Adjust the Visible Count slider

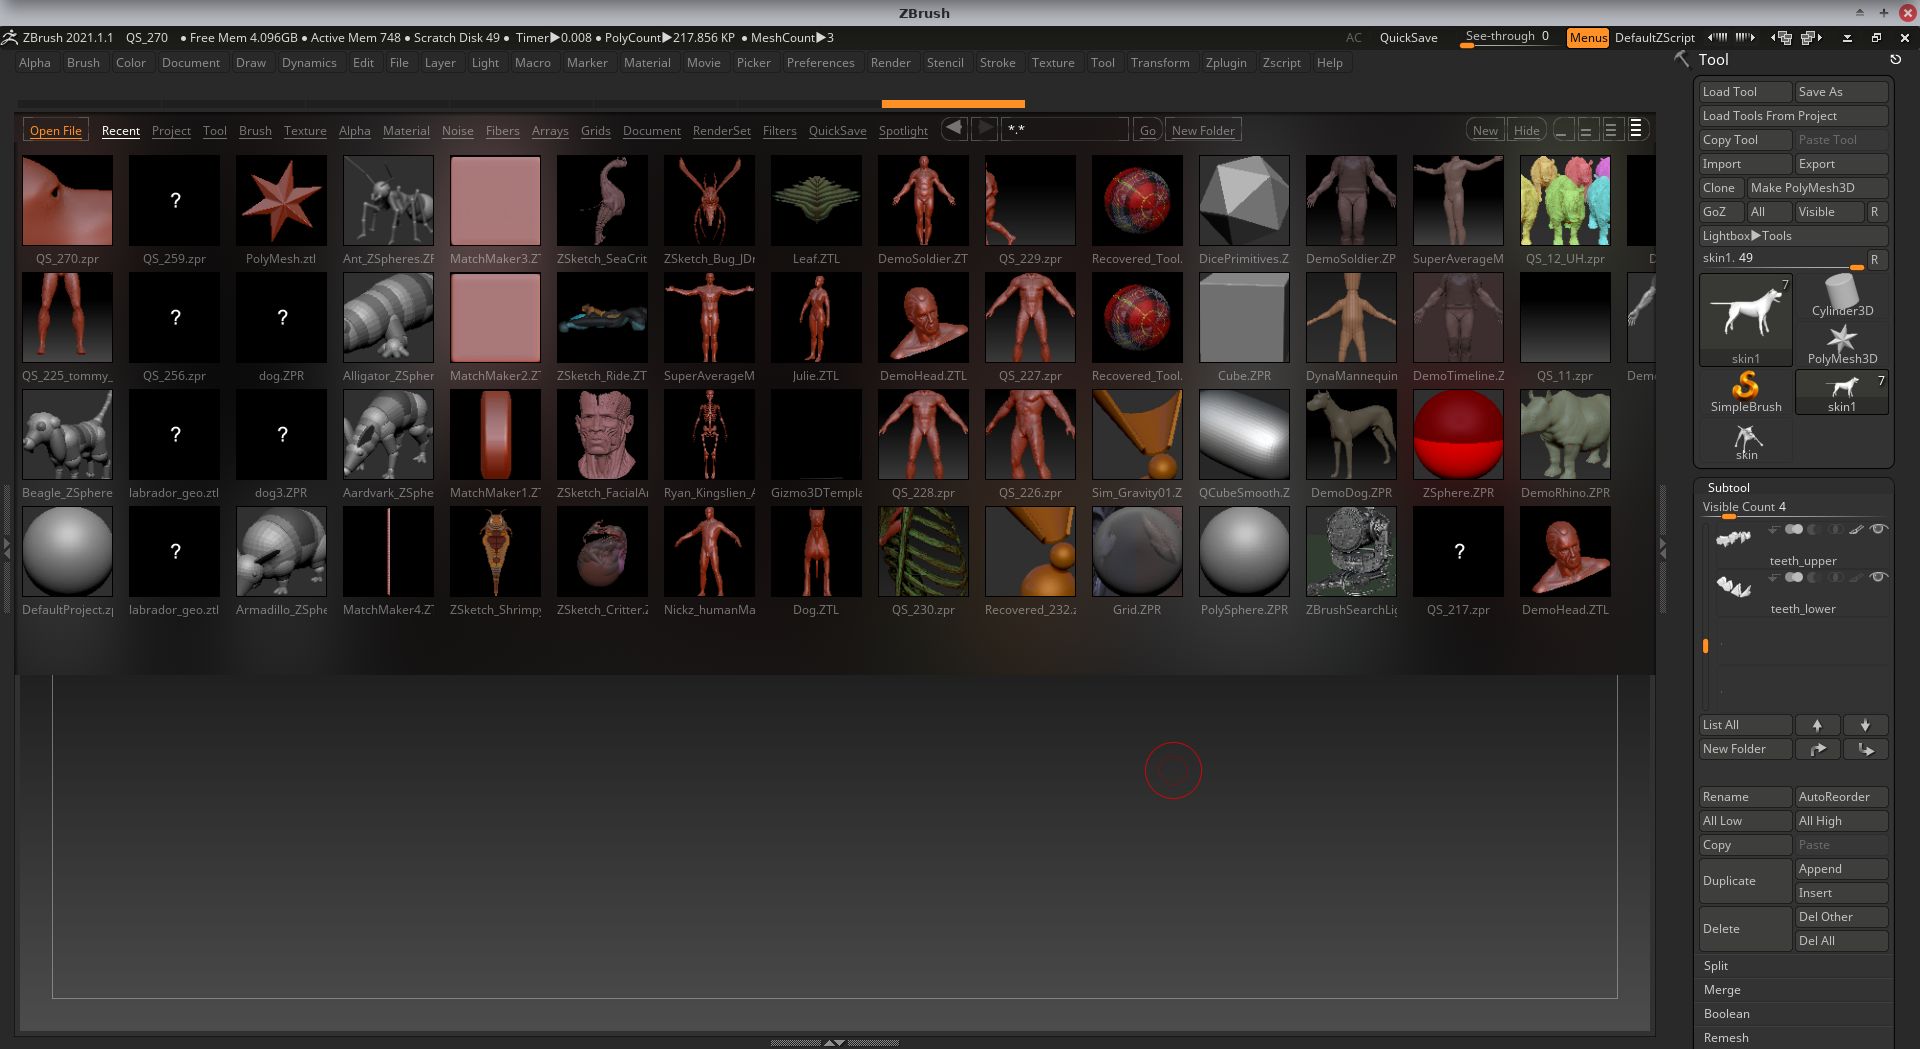click(x=1794, y=508)
